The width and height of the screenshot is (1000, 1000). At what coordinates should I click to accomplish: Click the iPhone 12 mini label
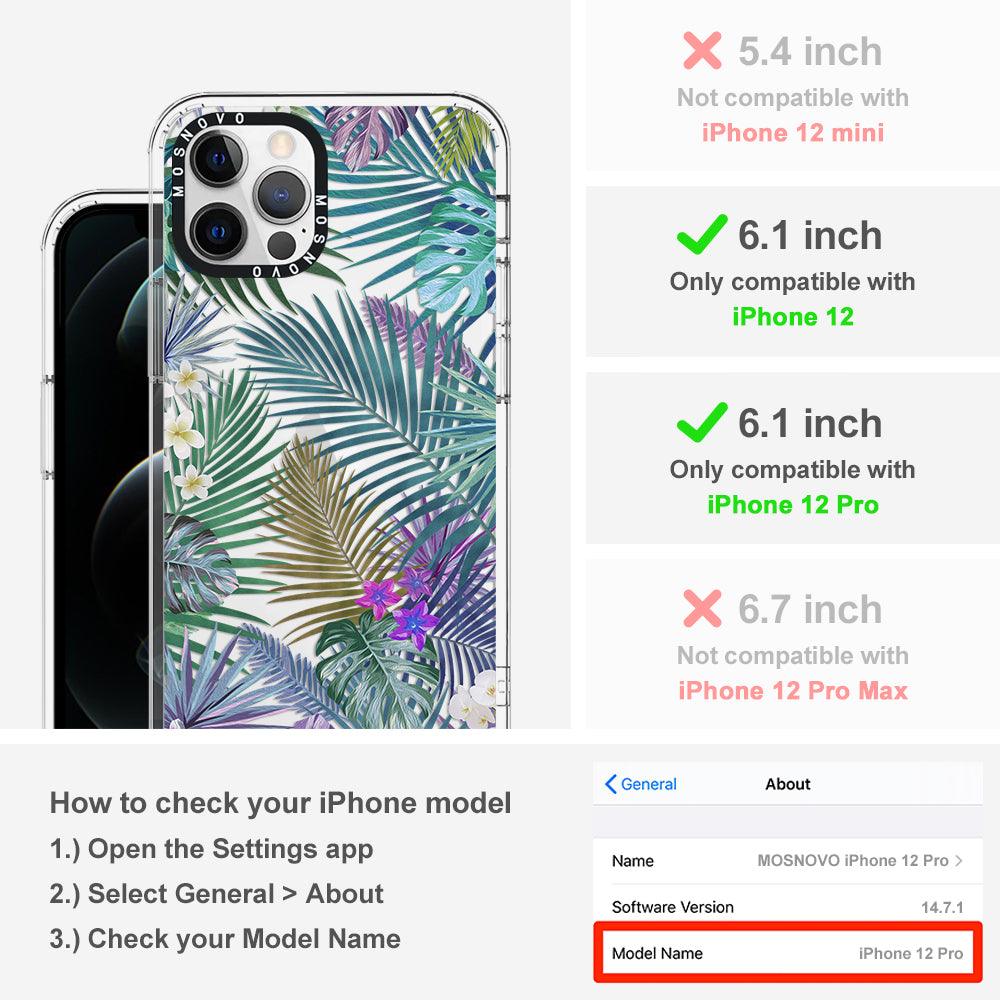point(793,133)
